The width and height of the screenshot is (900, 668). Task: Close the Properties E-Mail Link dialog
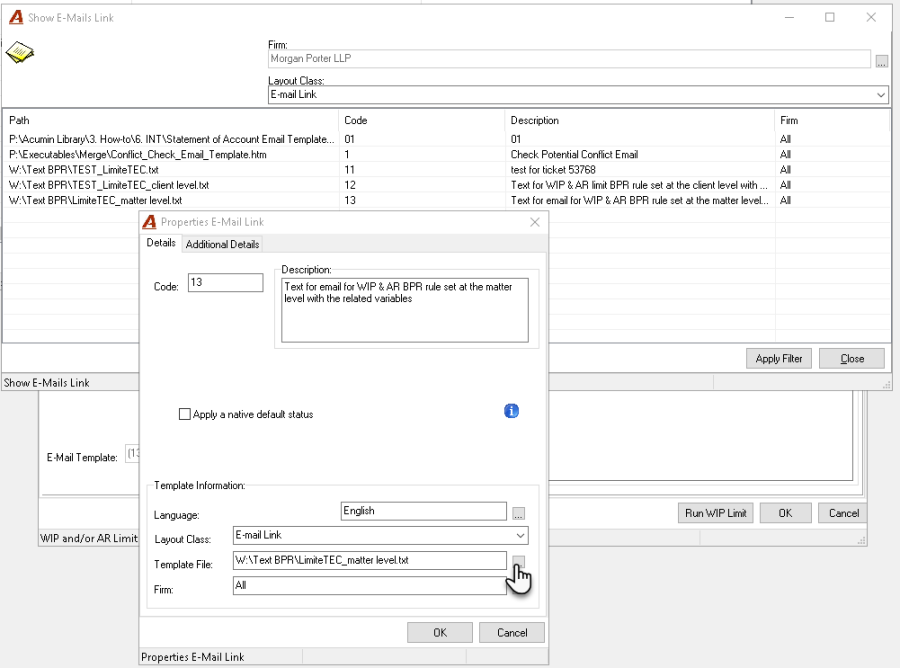pyautogui.click(x=534, y=222)
